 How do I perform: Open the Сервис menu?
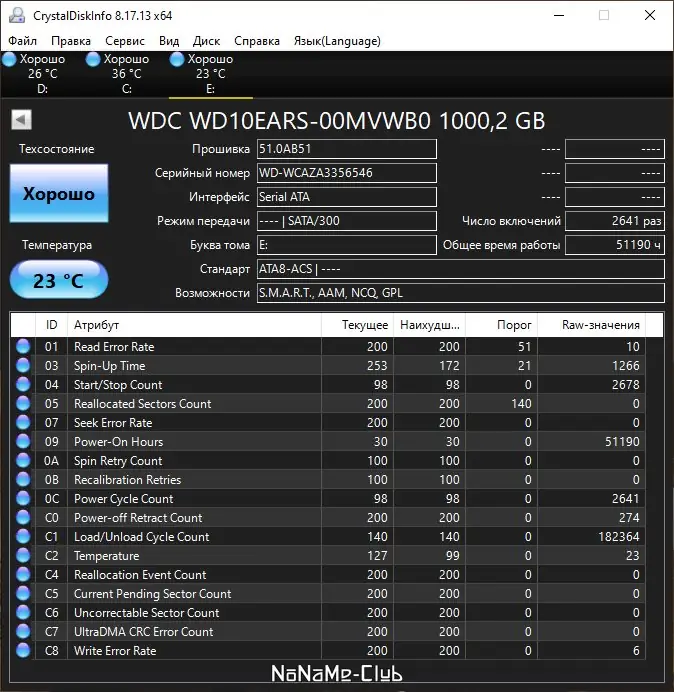[125, 41]
